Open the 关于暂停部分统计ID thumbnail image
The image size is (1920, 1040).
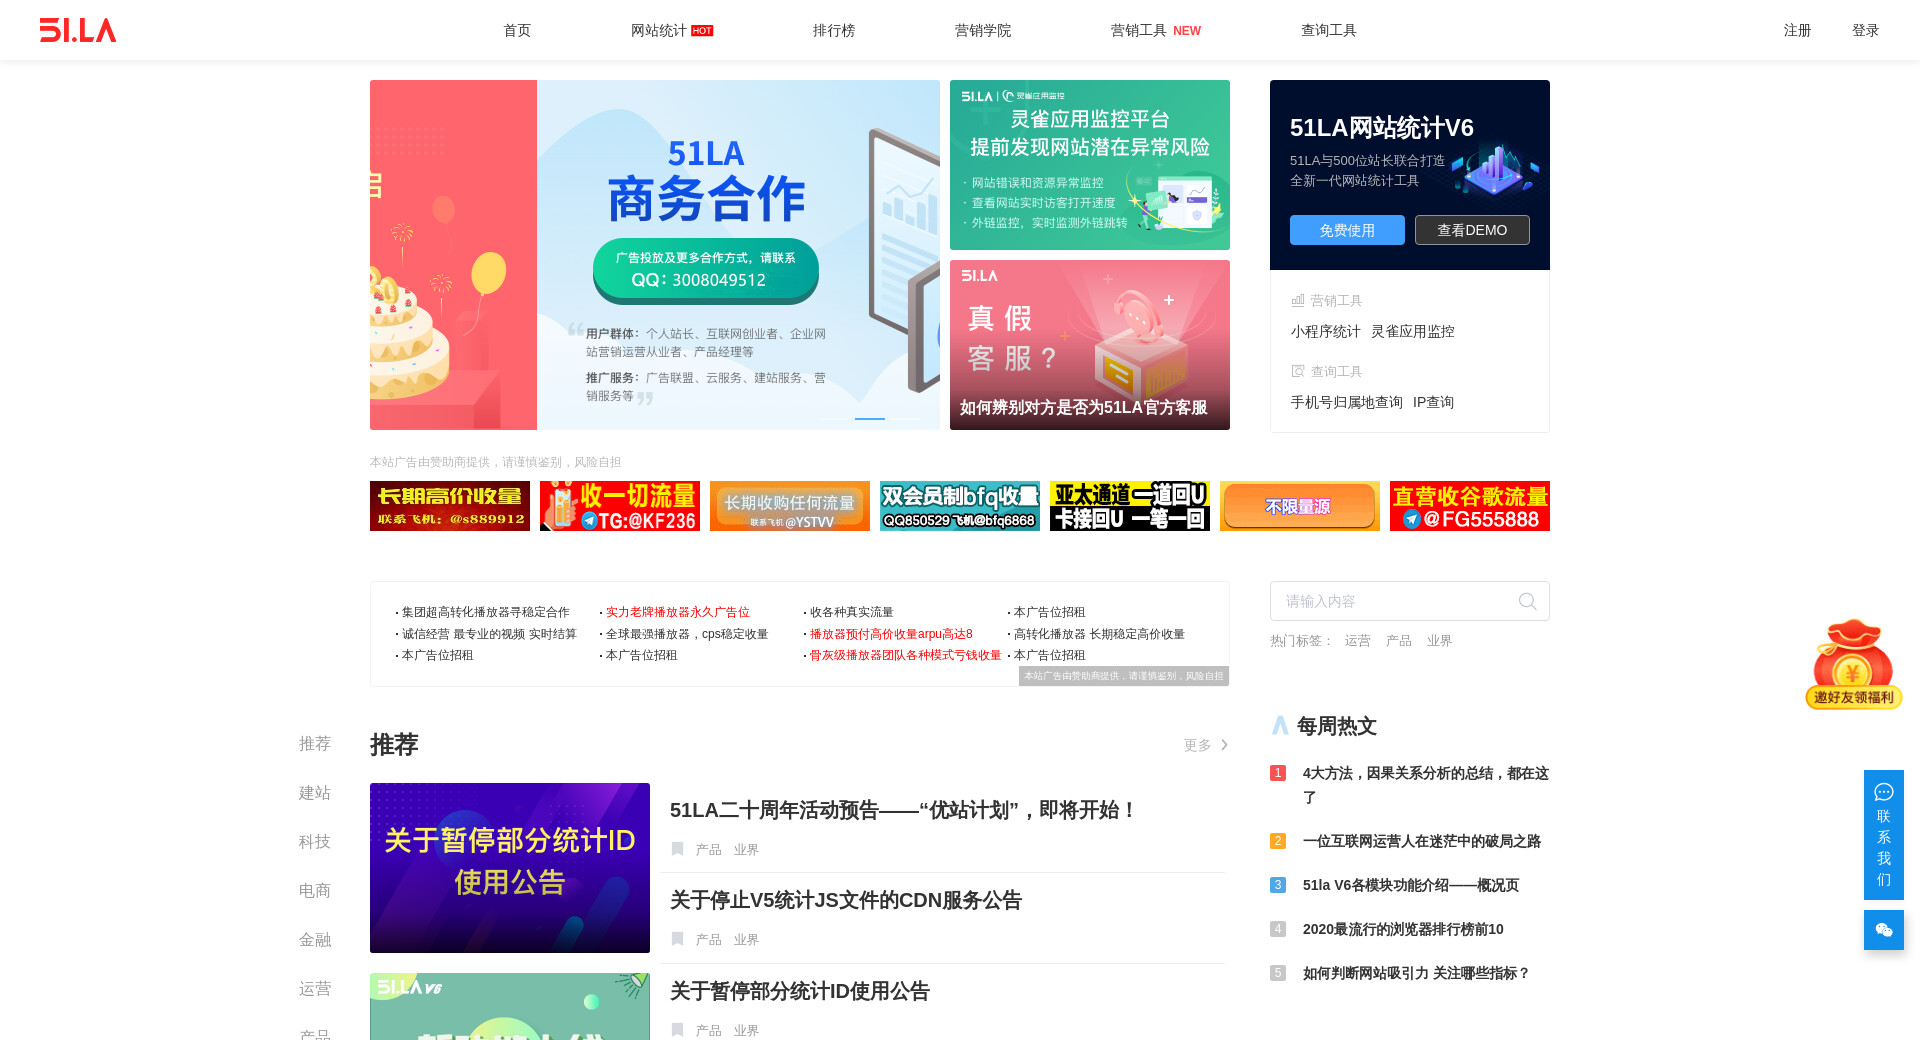[x=510, y=868]
